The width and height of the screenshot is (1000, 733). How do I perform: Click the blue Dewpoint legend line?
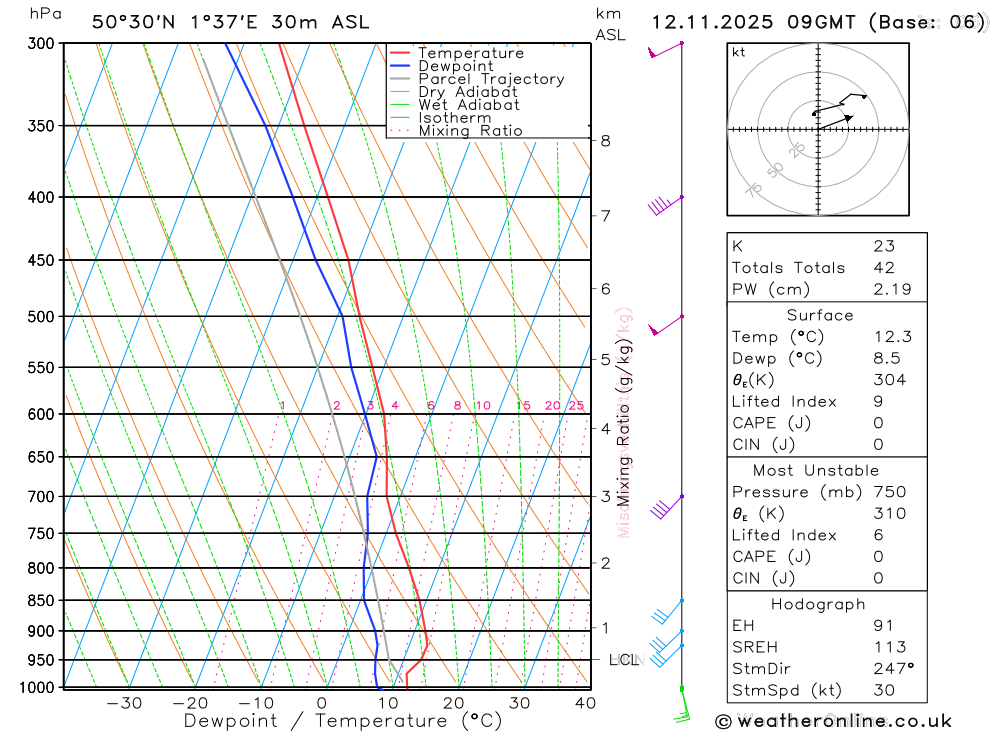[x=400, y=66]
